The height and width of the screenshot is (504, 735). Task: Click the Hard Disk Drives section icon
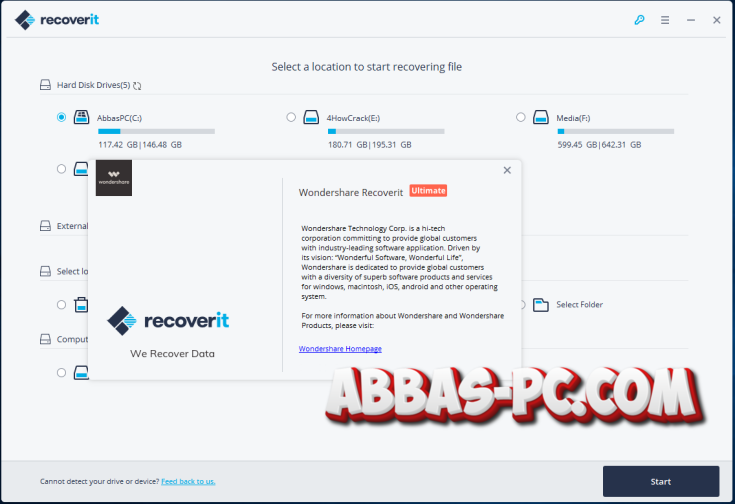point(45,85)
